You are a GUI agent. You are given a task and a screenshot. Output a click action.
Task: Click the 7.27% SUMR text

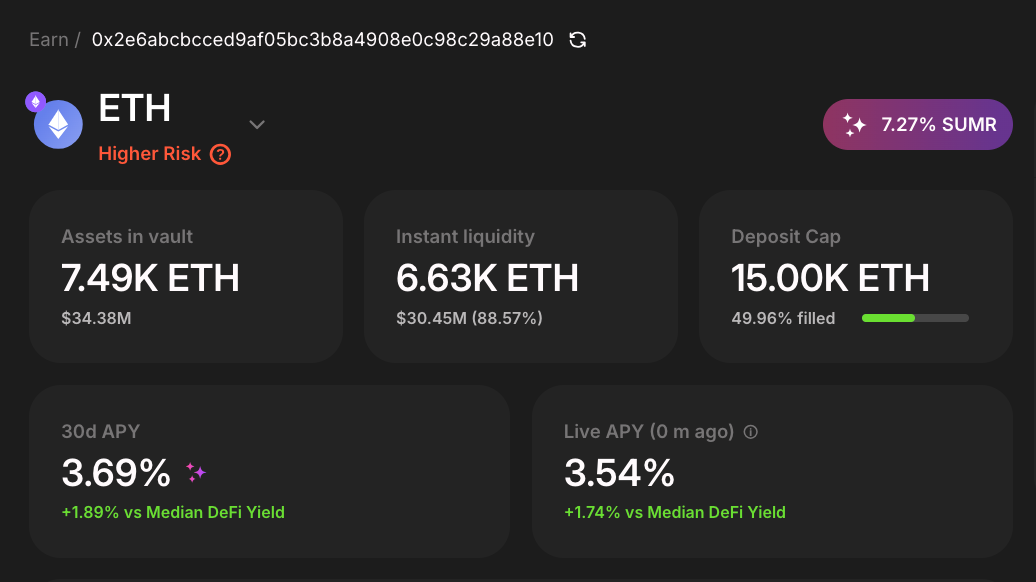[x=938, y=125]
